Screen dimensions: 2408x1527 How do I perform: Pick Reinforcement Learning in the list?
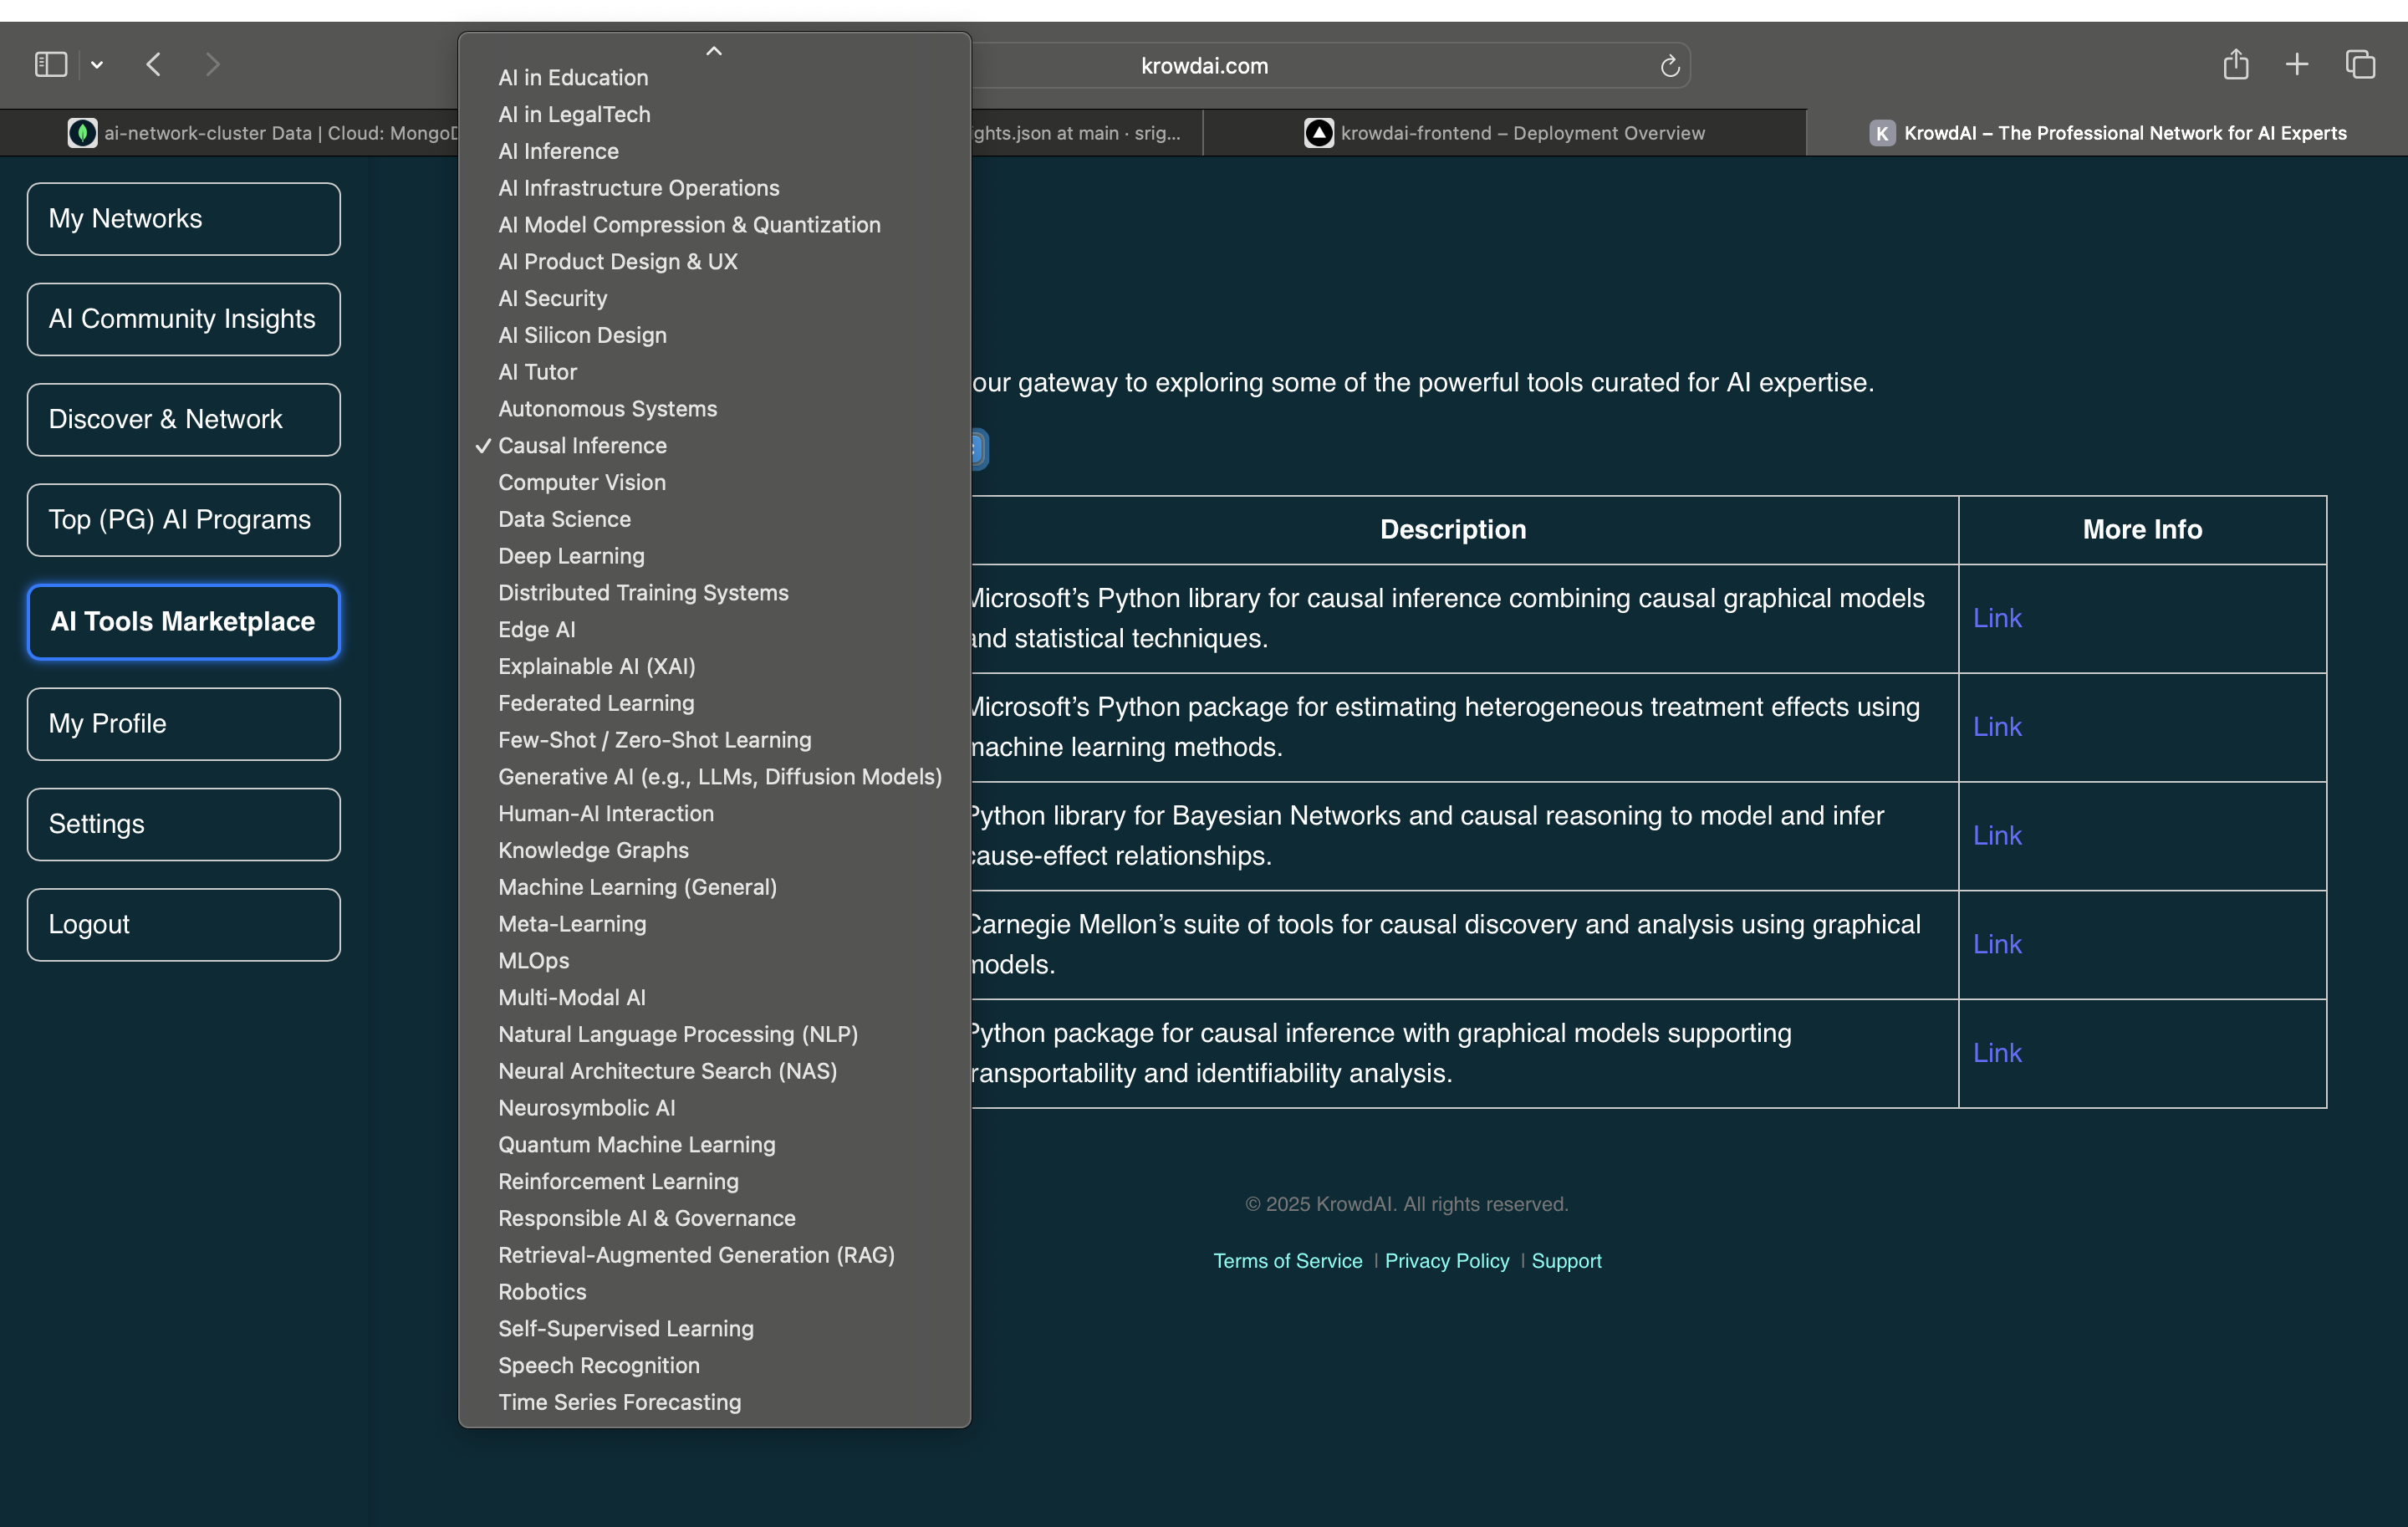(618, 1181)
